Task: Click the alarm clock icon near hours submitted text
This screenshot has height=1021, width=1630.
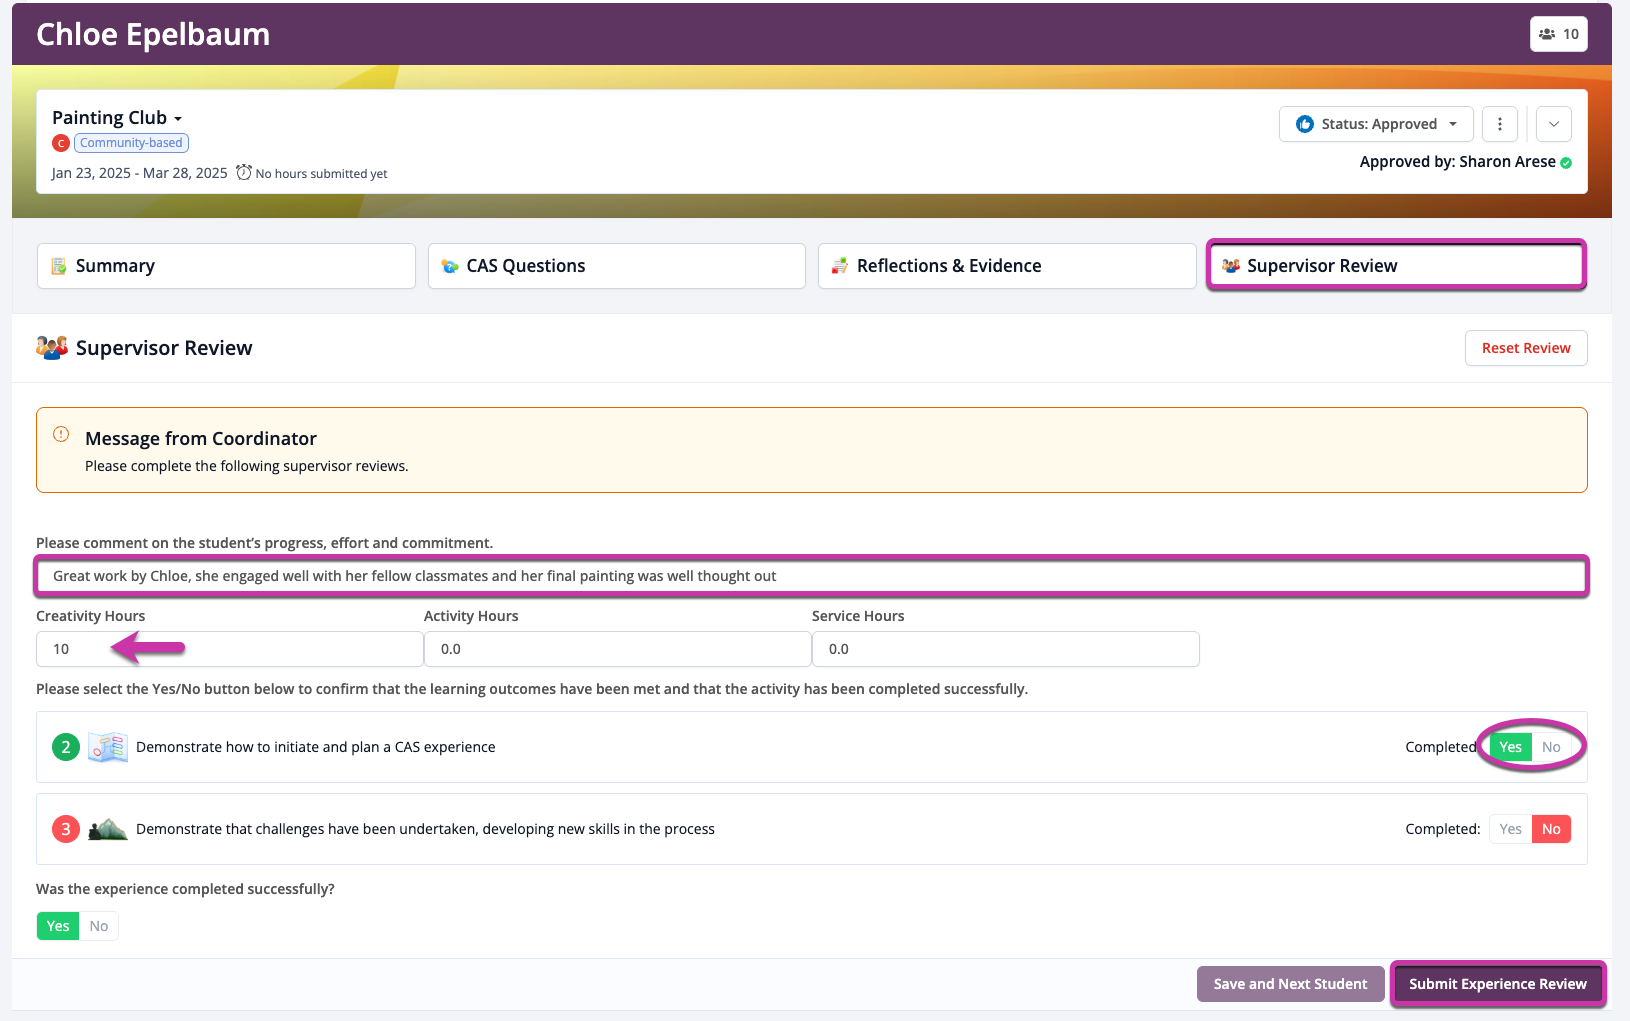Action: [x=243, y=172]
